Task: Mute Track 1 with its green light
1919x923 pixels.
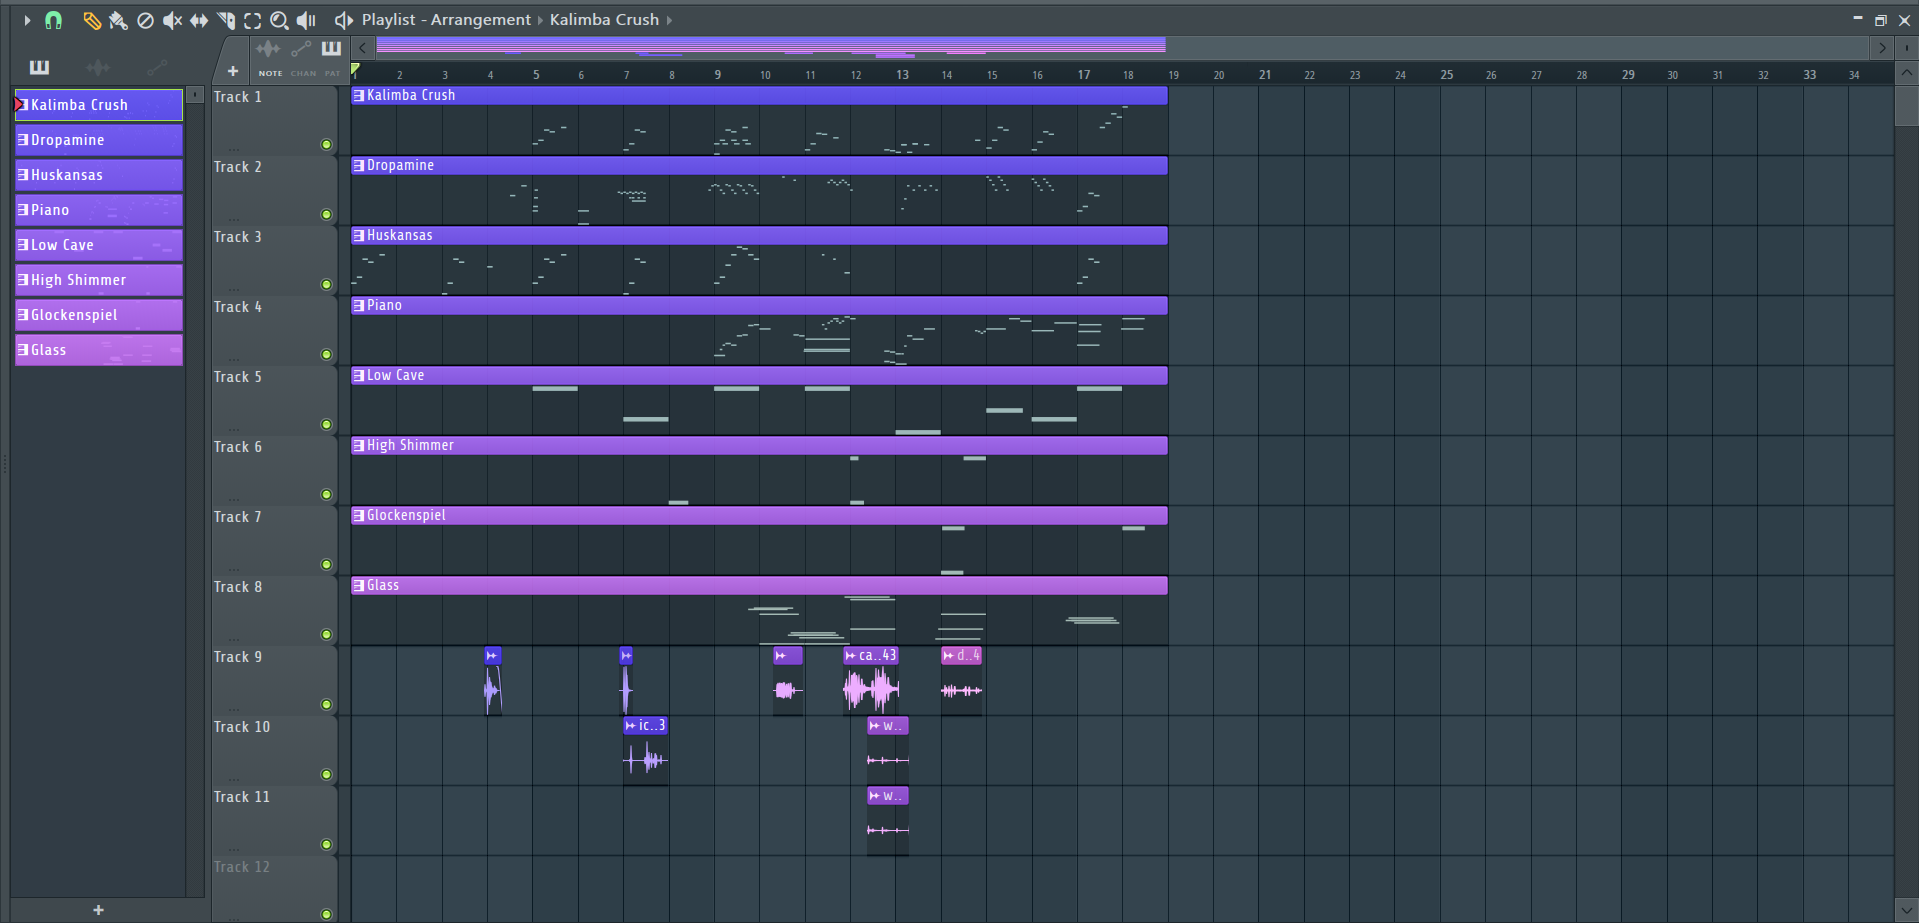Action: [326, 144]
